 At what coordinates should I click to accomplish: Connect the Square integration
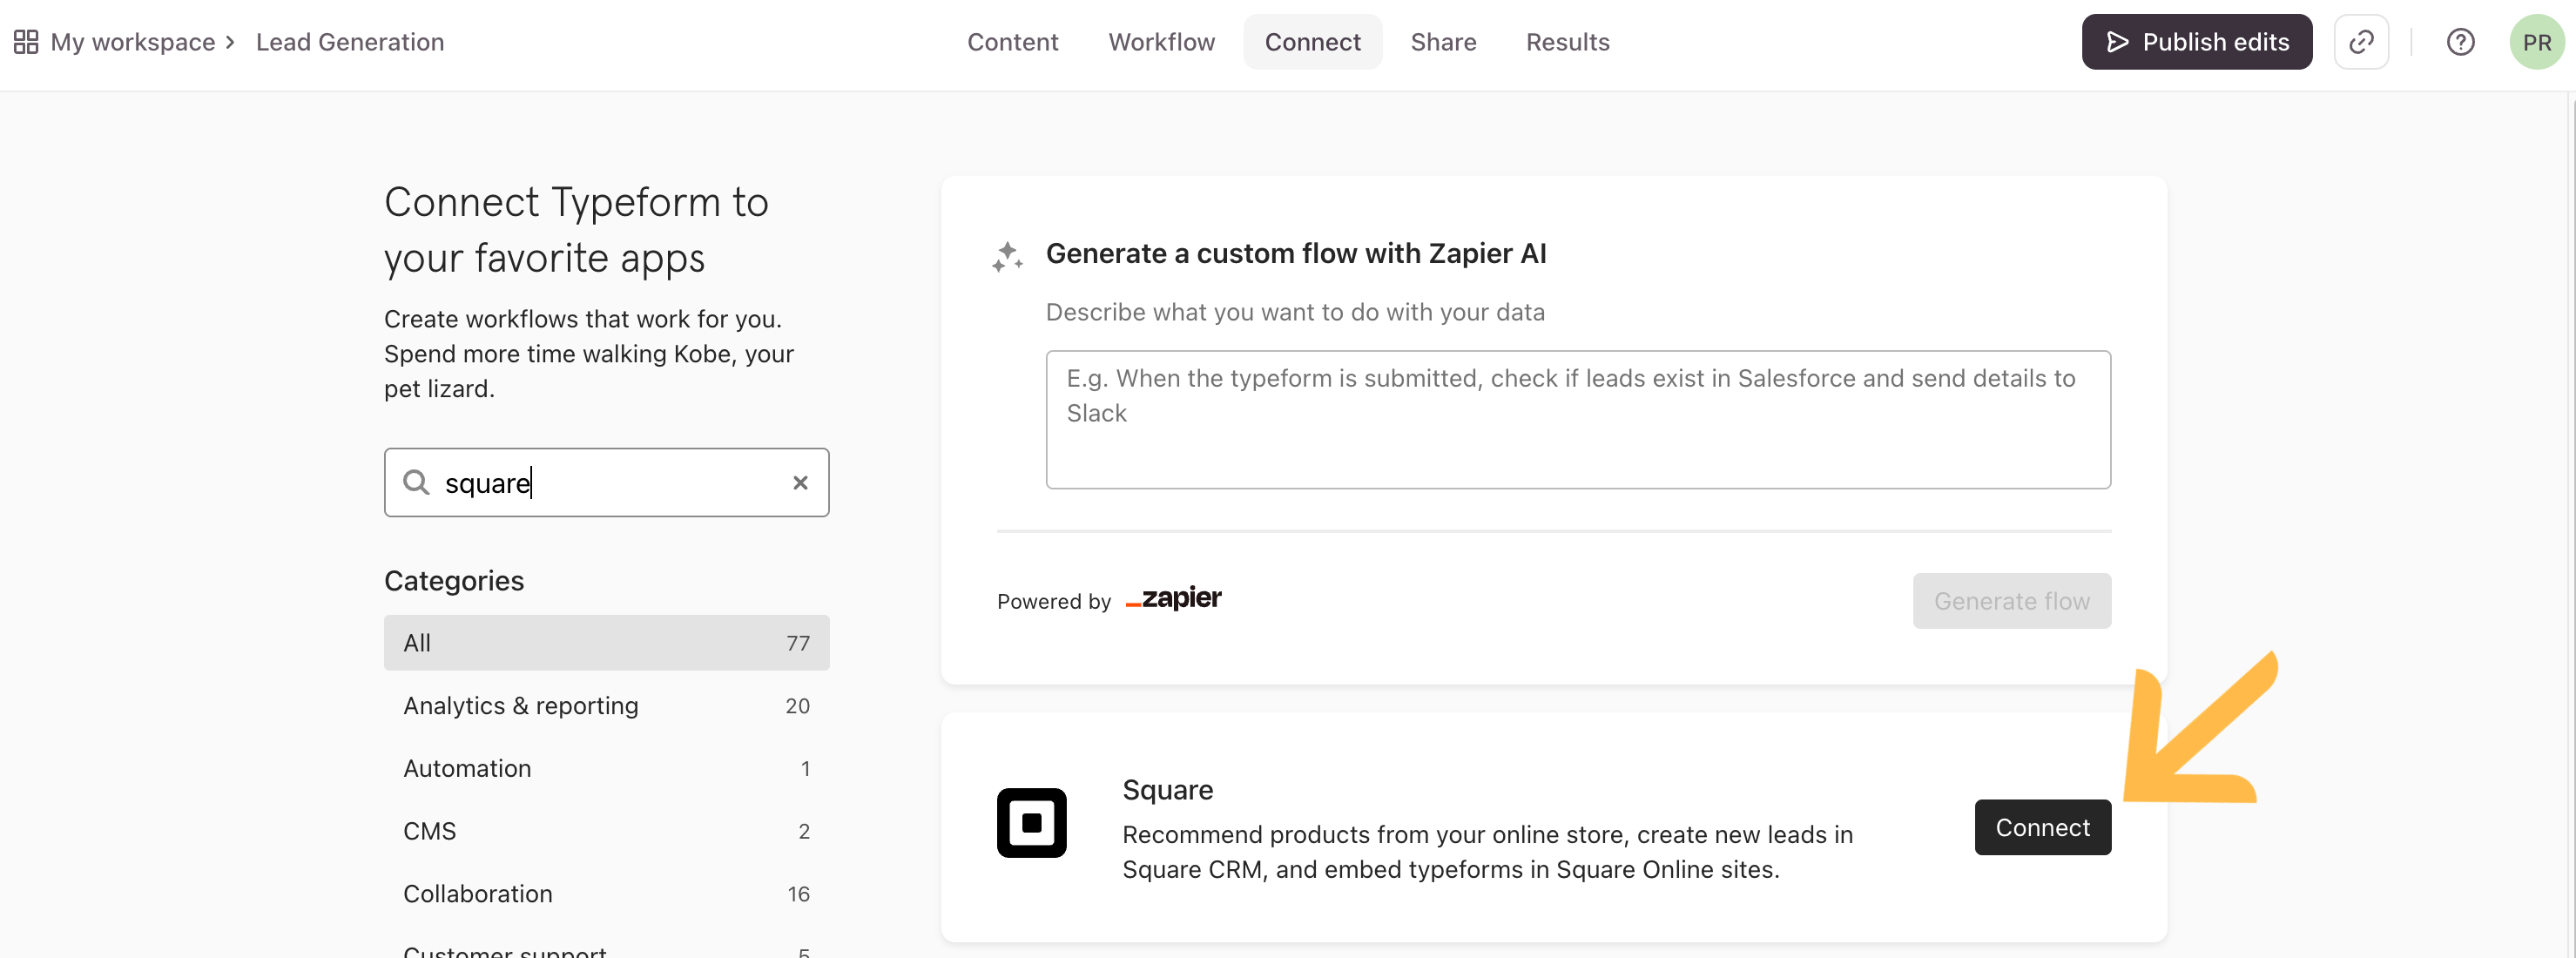2042,828
